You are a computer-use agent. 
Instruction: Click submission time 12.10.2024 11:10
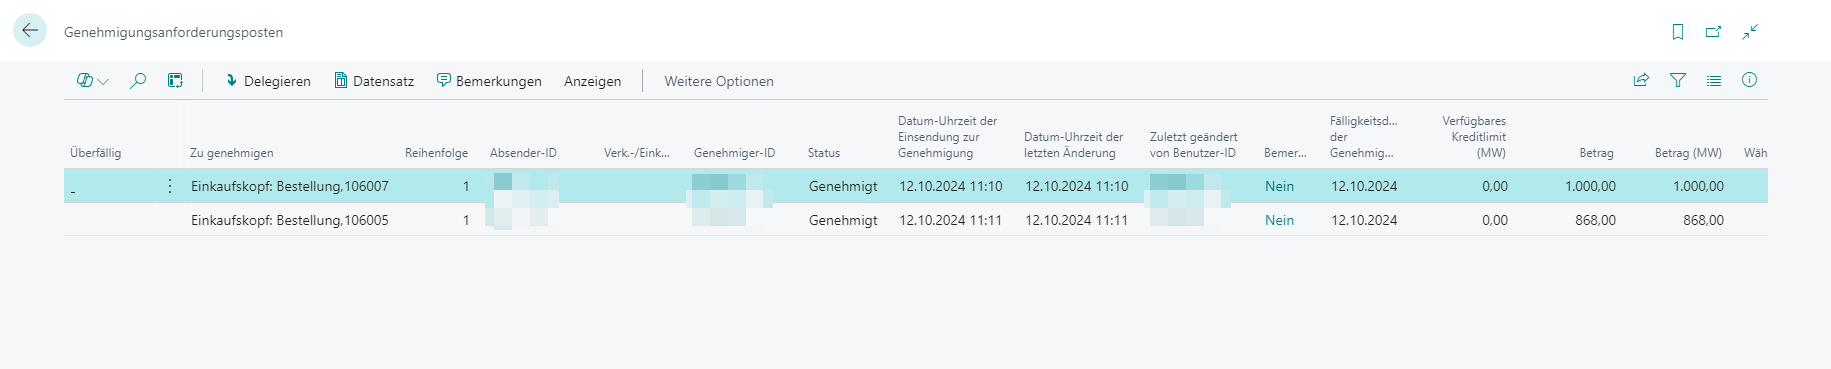pyautogui.click(x=950, y=186)
